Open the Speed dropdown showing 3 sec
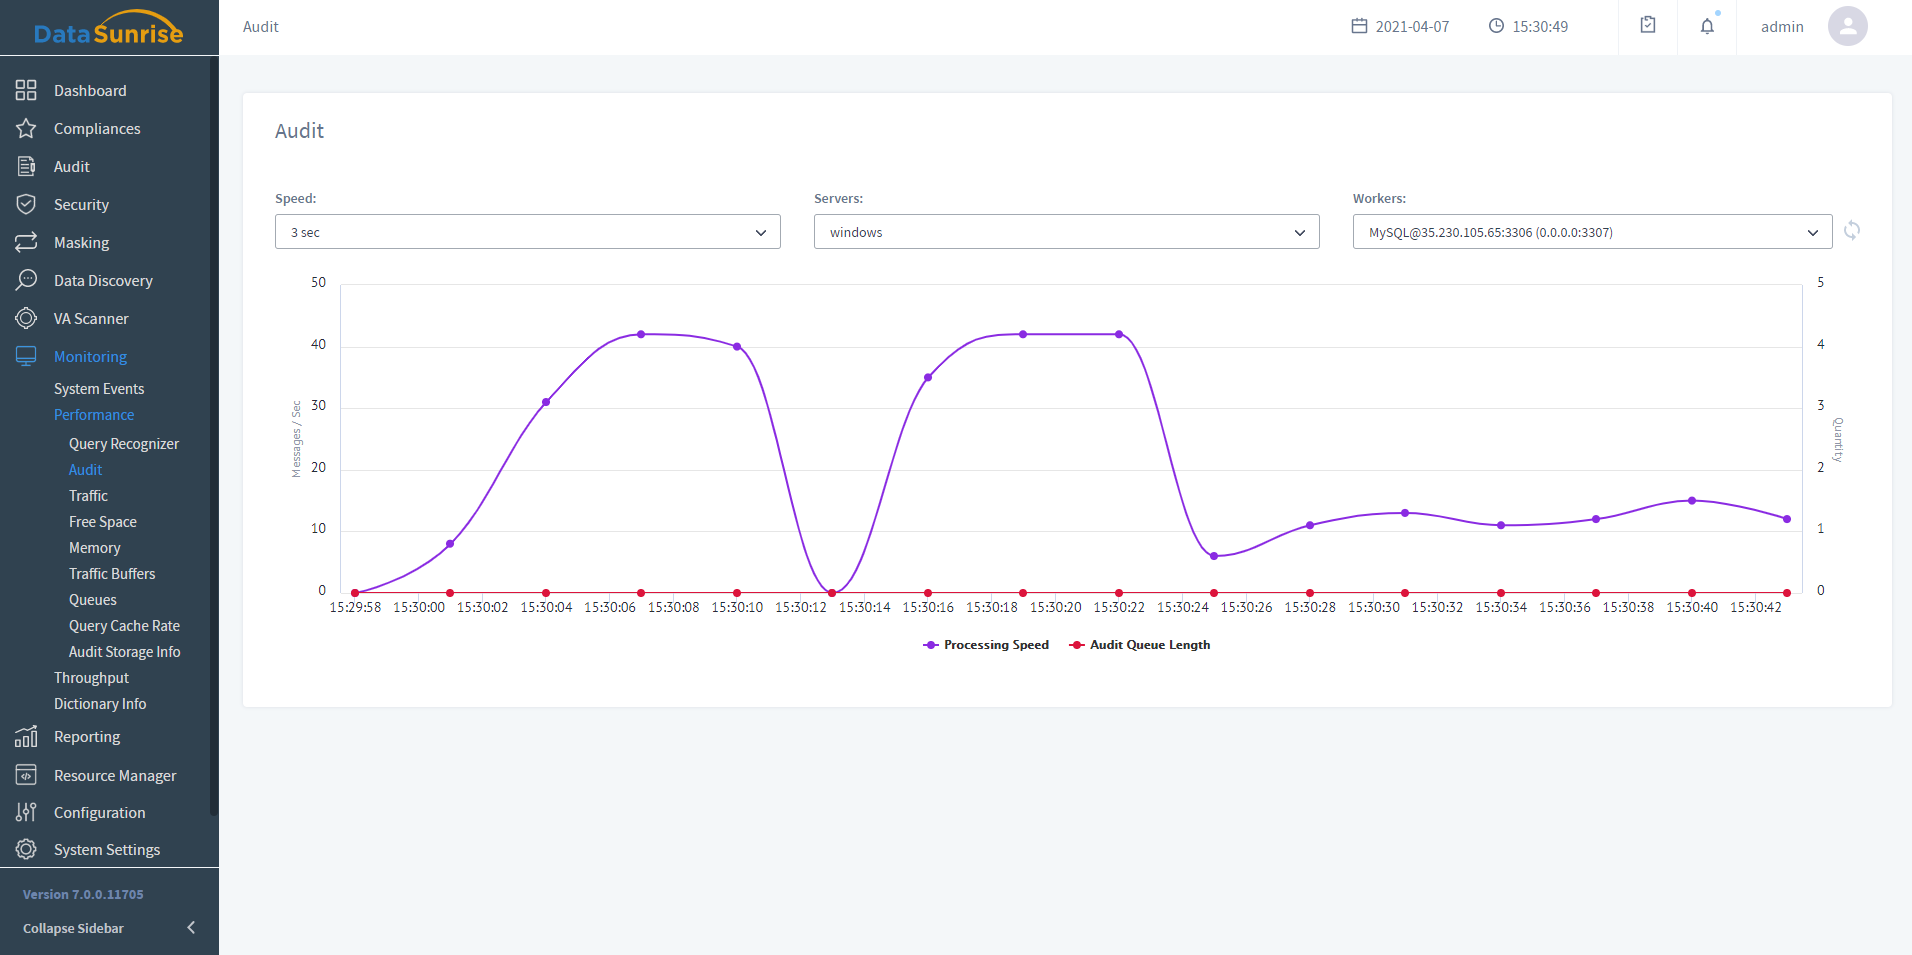Viewport: 1912px width, 955px height. tap(527, 232)
